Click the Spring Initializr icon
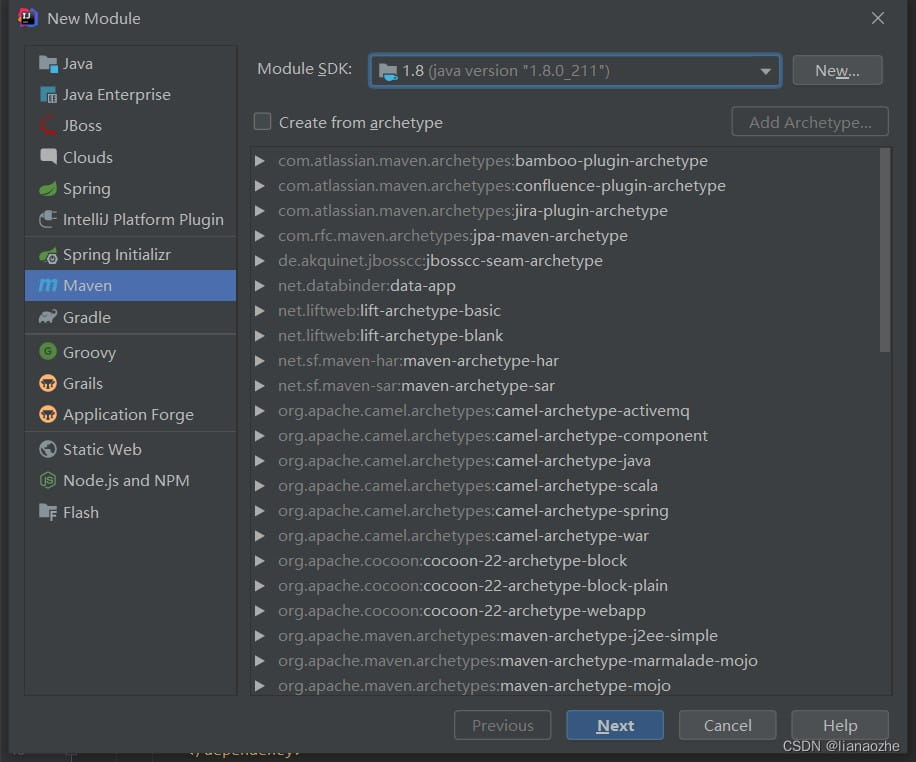916x762 pixels. point(48,255)
